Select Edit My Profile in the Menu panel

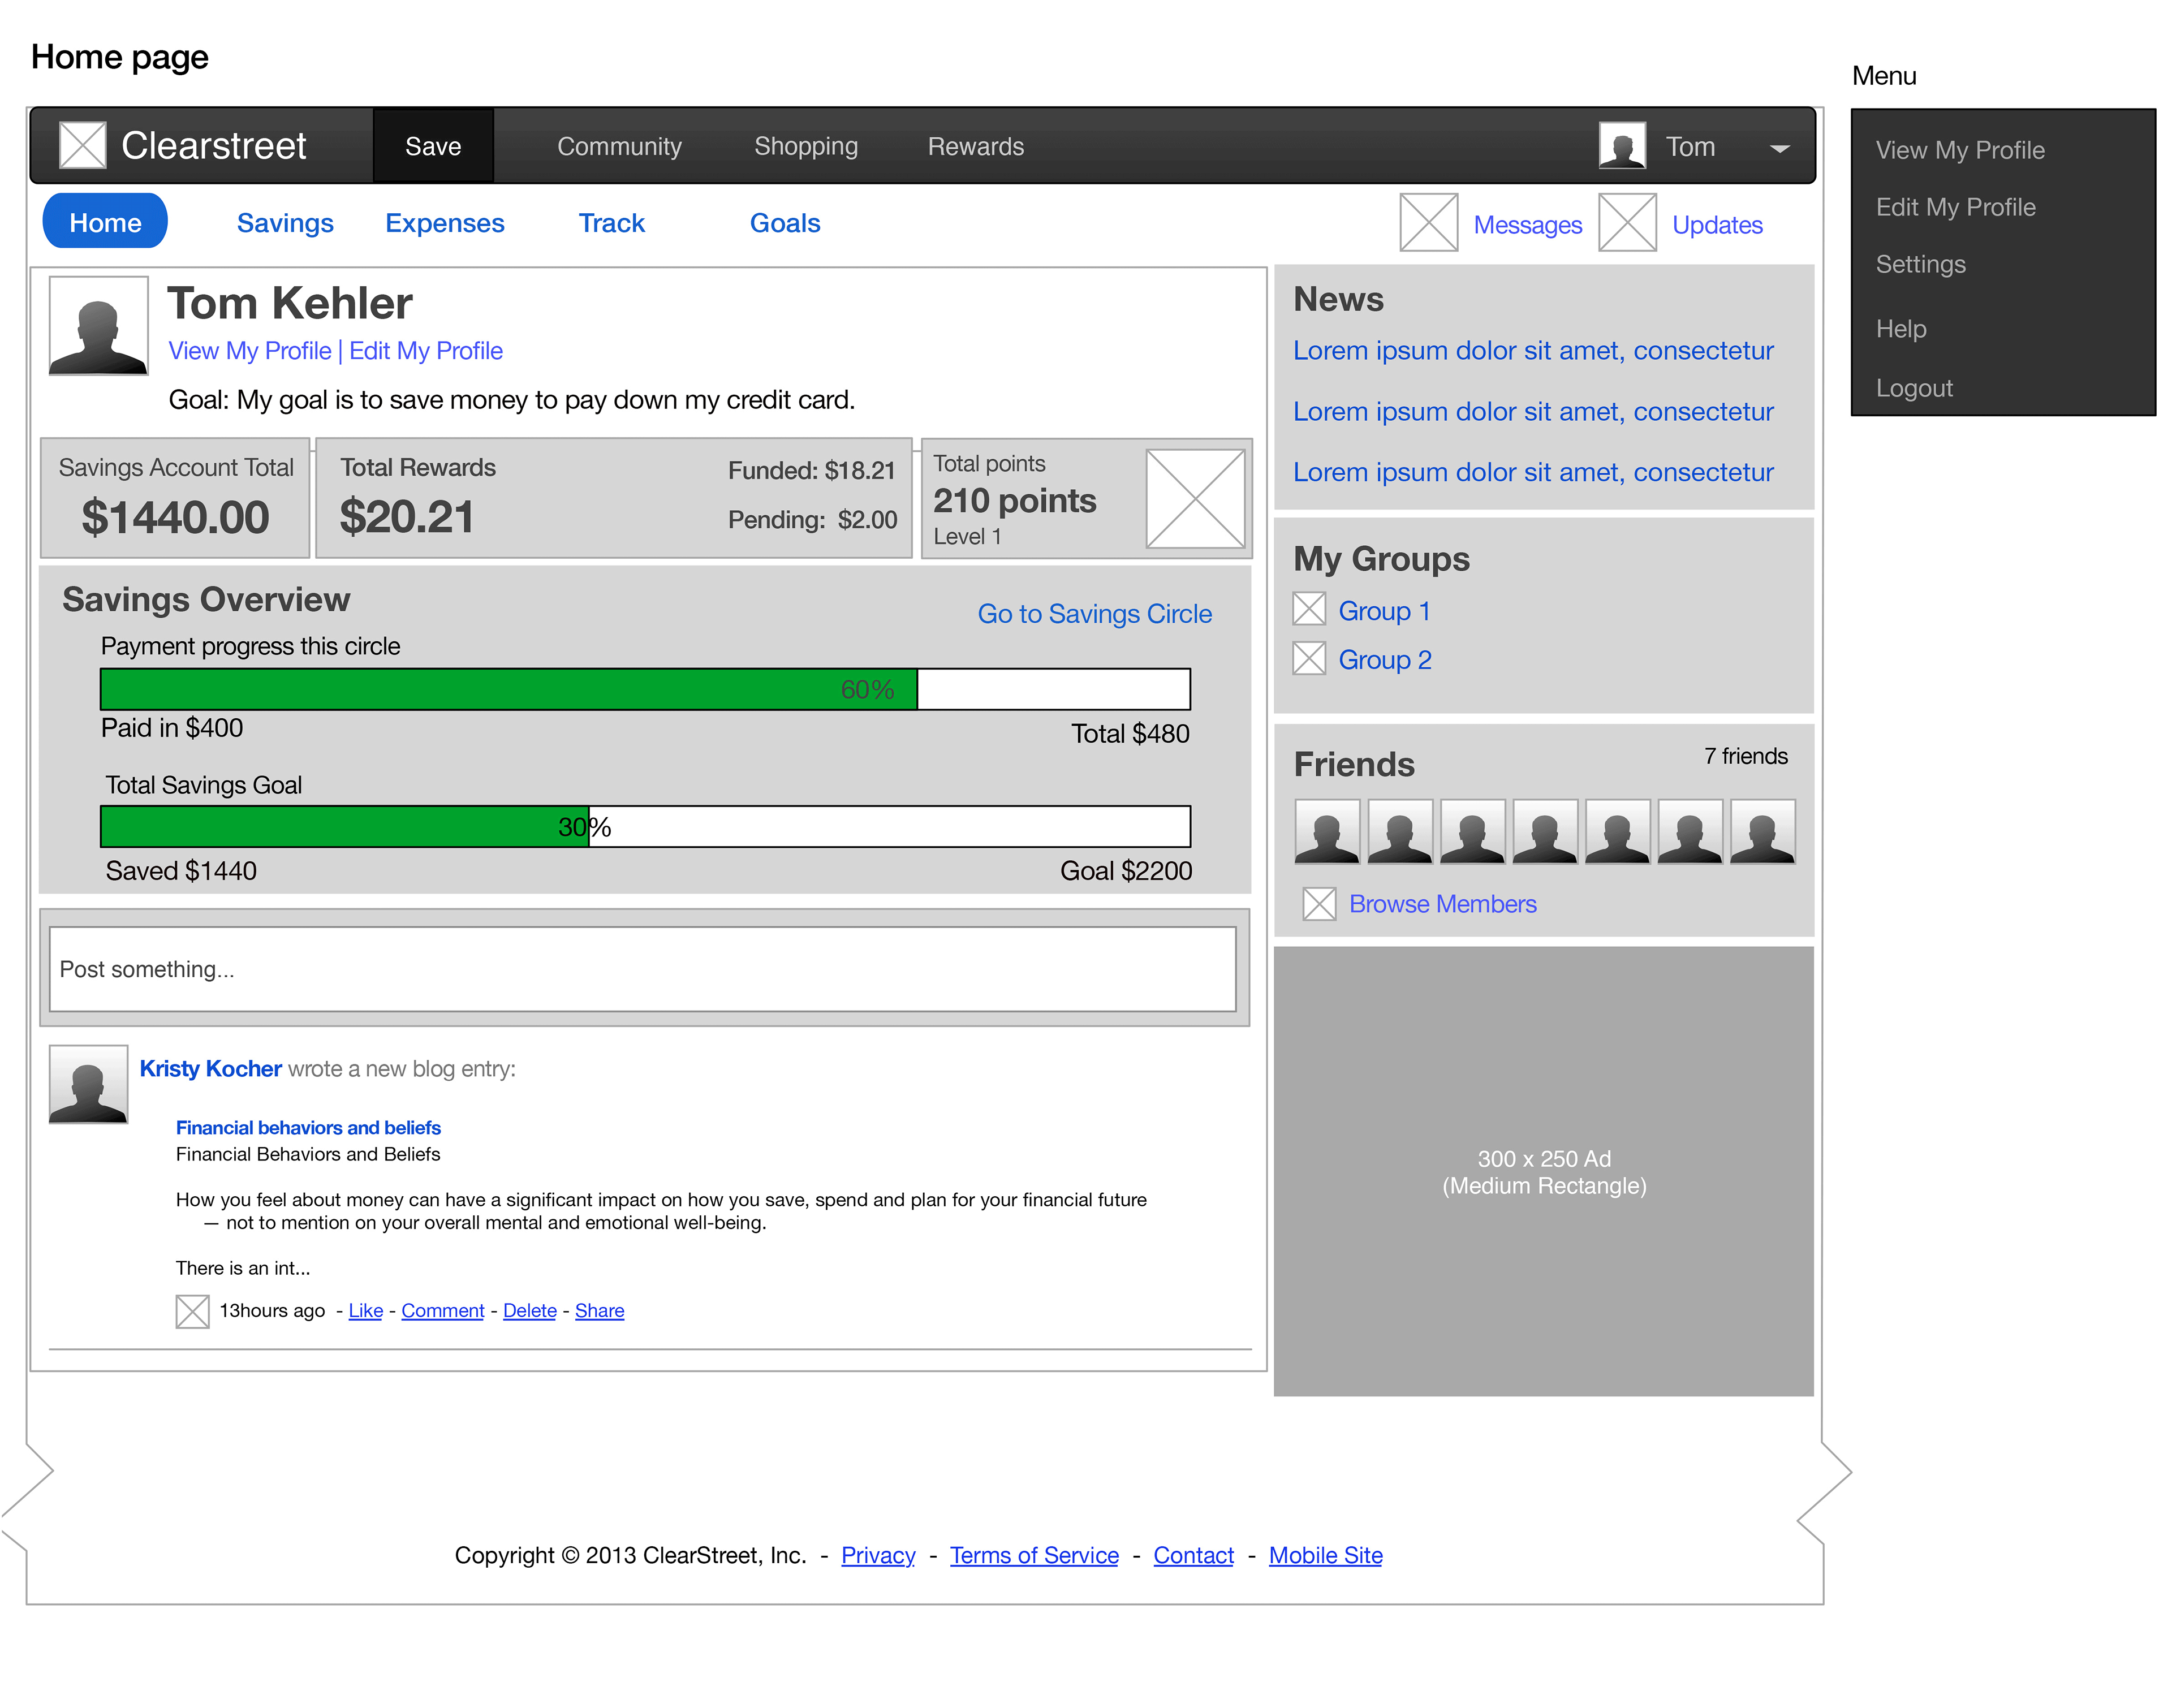[1956, 207]
